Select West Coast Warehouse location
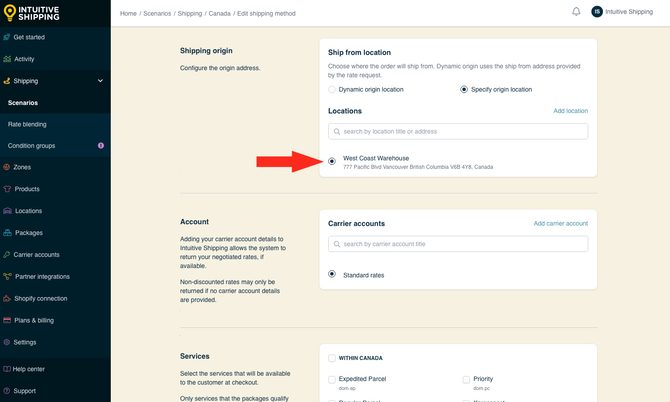This screenshot has height=402, width=670. (332, 161)
